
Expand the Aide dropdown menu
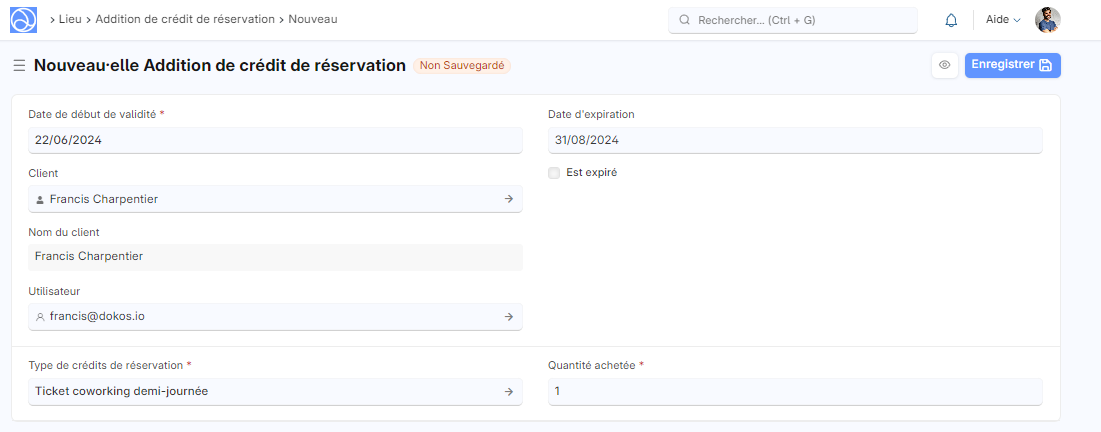(x=1003, y=20)
